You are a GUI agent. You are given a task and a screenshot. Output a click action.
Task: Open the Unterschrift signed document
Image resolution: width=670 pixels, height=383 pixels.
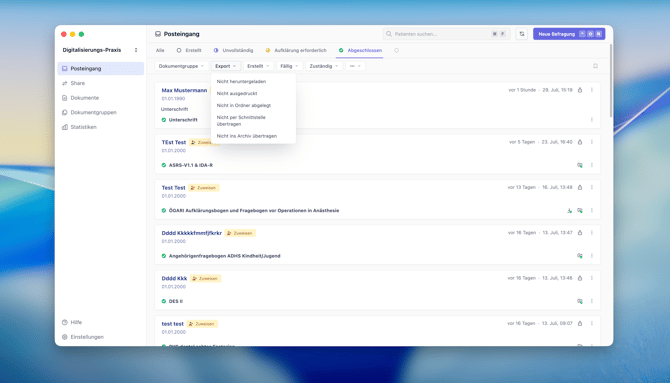[183, 120]
